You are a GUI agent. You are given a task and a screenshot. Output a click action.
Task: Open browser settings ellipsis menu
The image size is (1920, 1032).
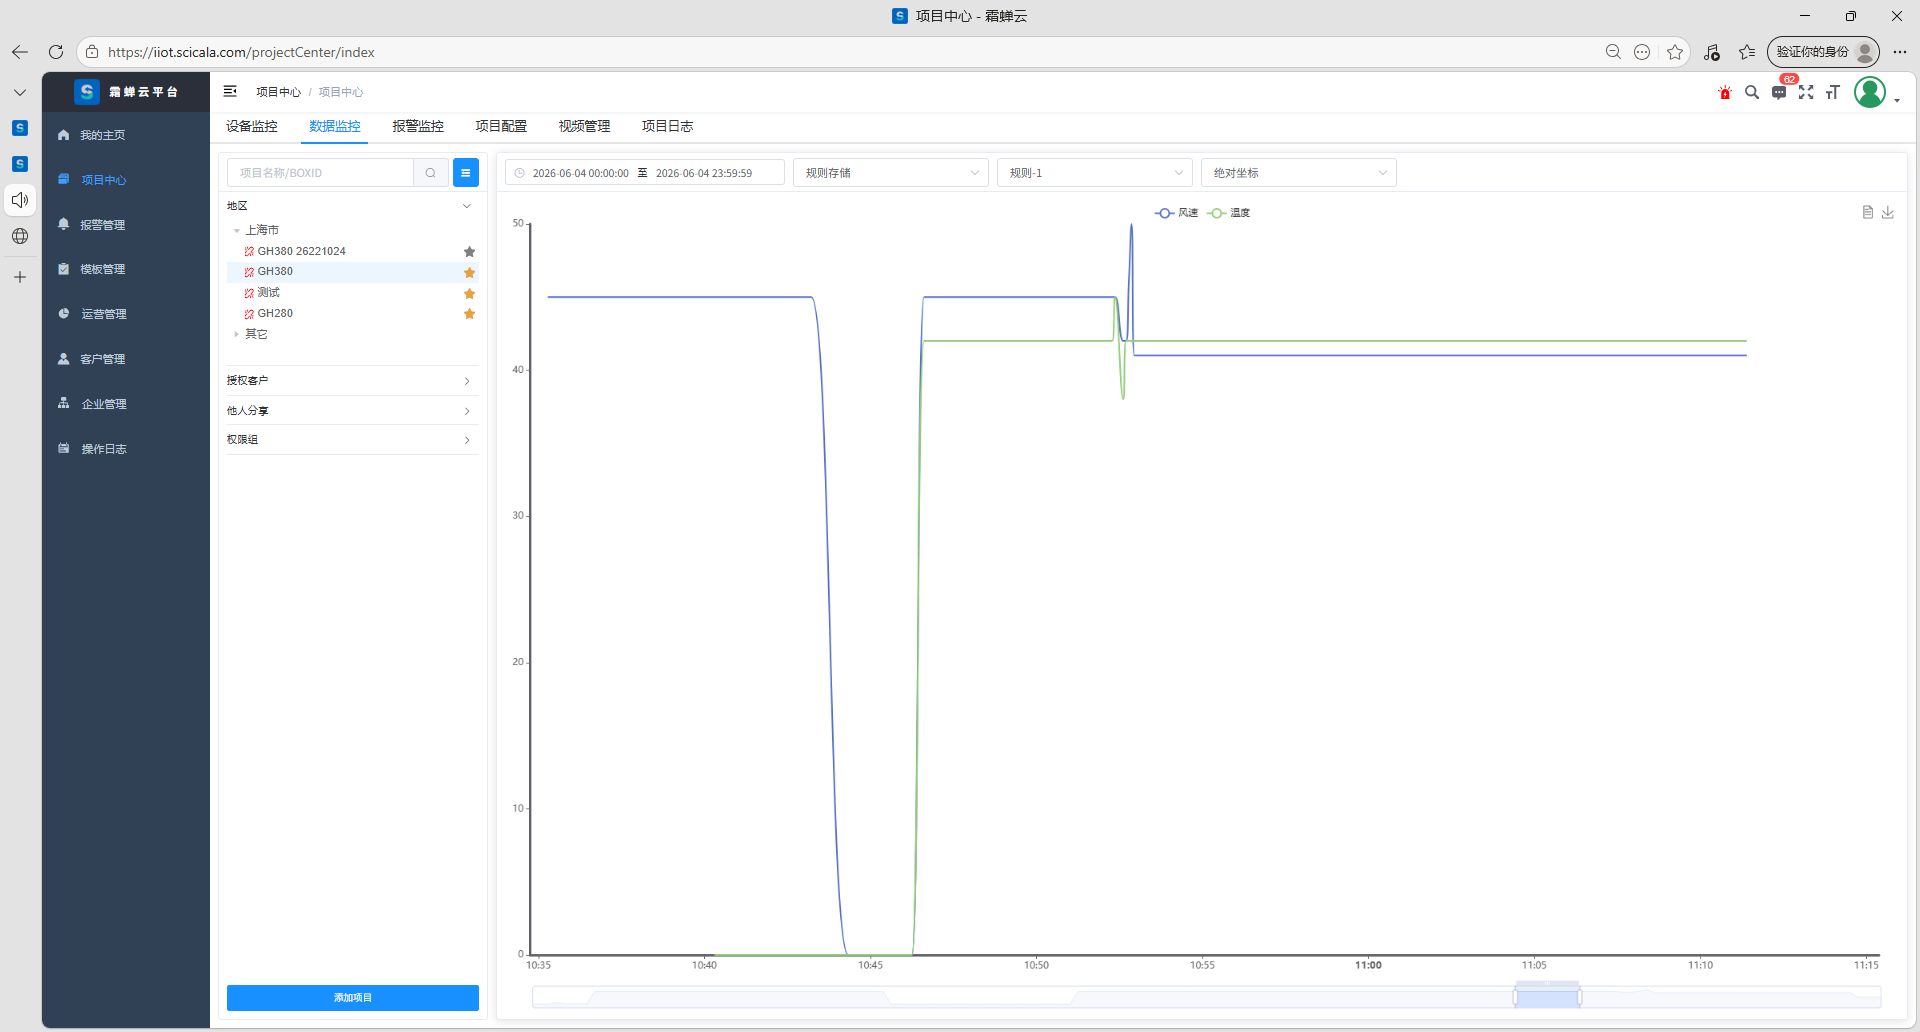(1900, 52)
